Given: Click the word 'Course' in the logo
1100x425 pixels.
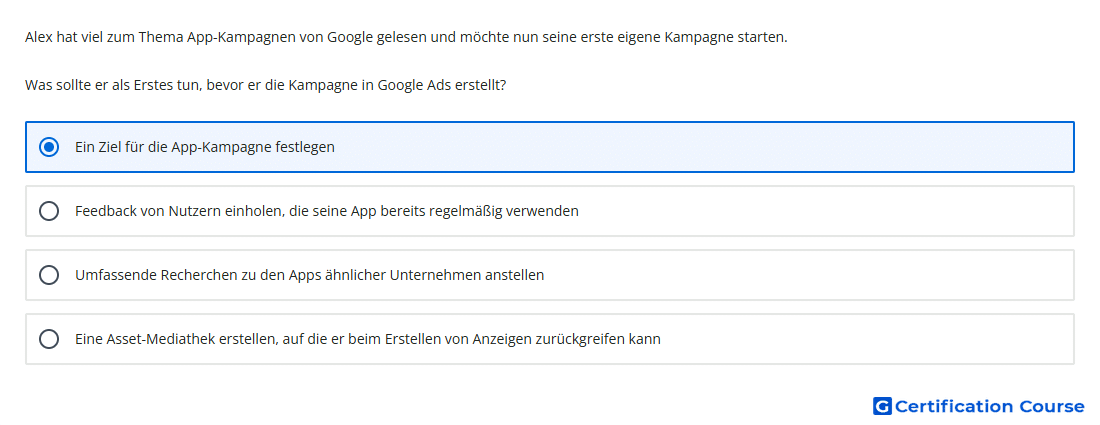Looking at the screenshot, I should pos(1052,406).
